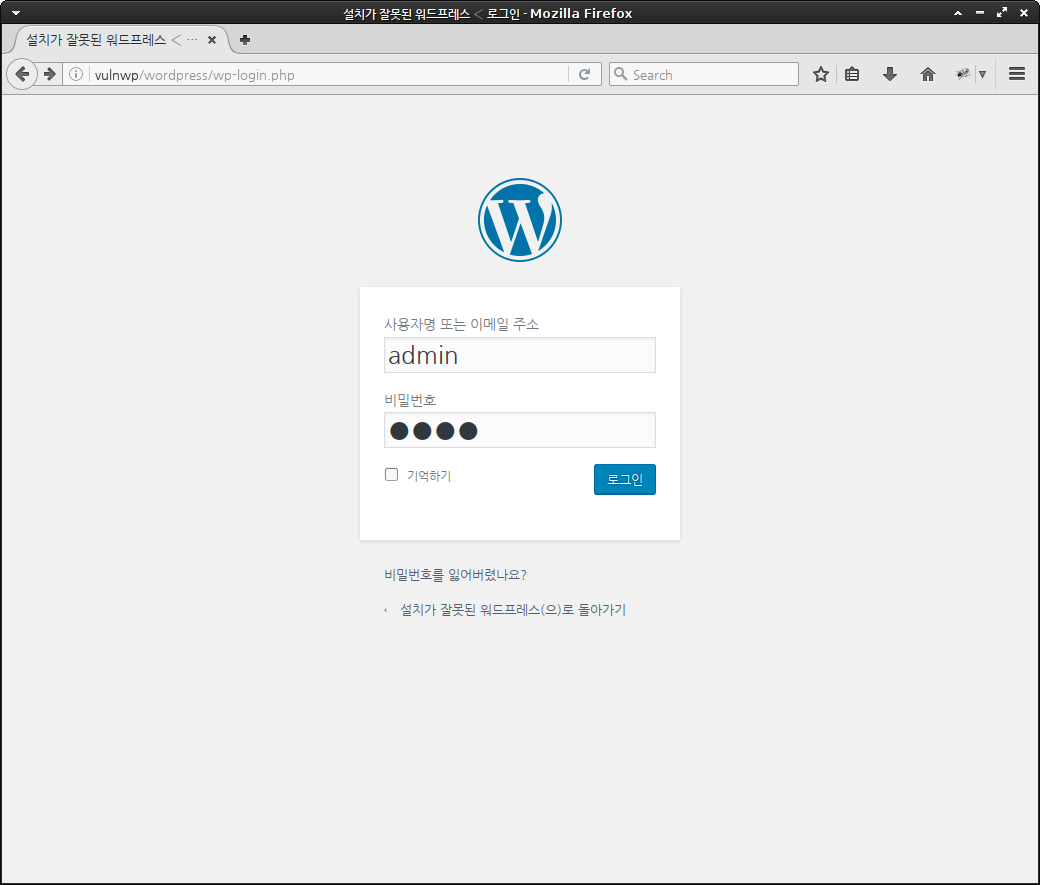Show bookmarks list icon
1040x885 pixels.
[852, 74]
